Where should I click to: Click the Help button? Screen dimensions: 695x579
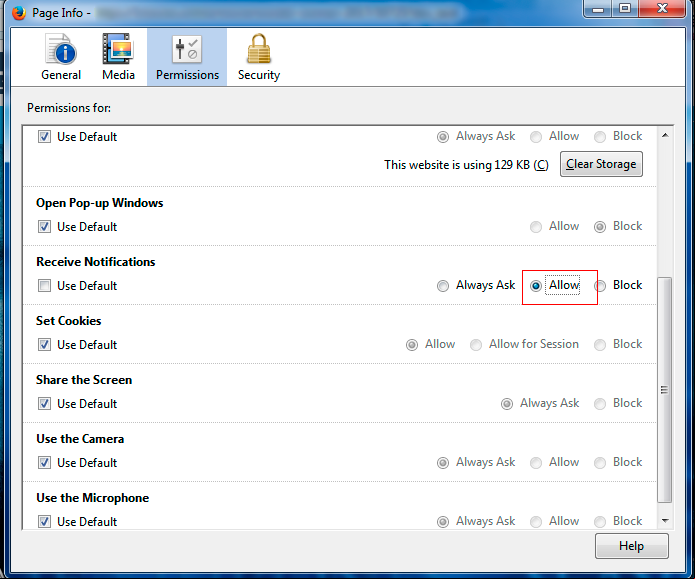632,546
